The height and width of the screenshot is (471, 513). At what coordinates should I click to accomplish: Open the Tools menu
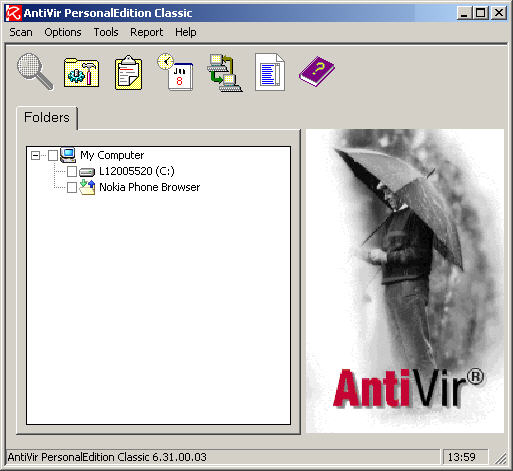(106, 32)
